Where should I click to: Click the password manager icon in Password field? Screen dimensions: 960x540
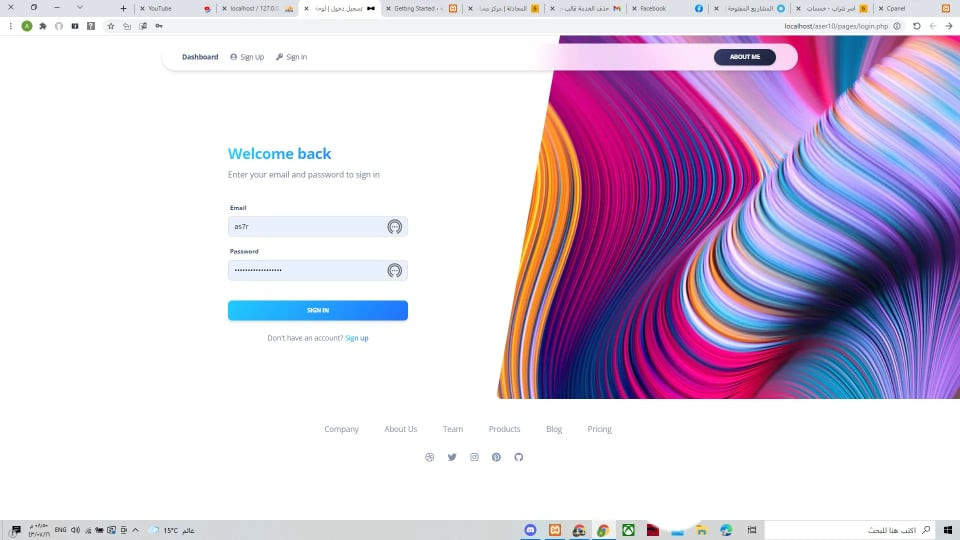point(394,270)
